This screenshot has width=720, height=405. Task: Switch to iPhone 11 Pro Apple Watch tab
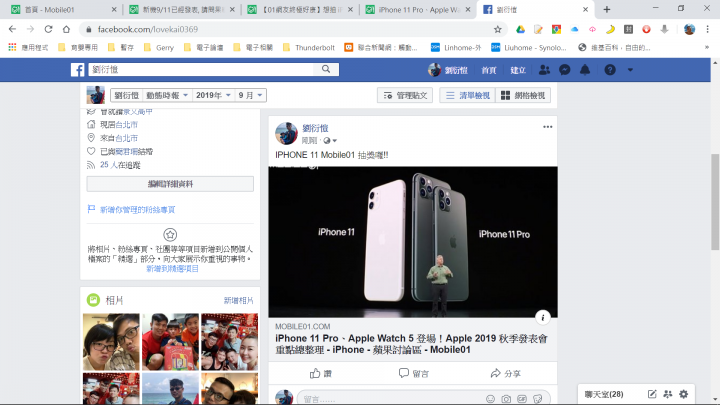point(418,9)
